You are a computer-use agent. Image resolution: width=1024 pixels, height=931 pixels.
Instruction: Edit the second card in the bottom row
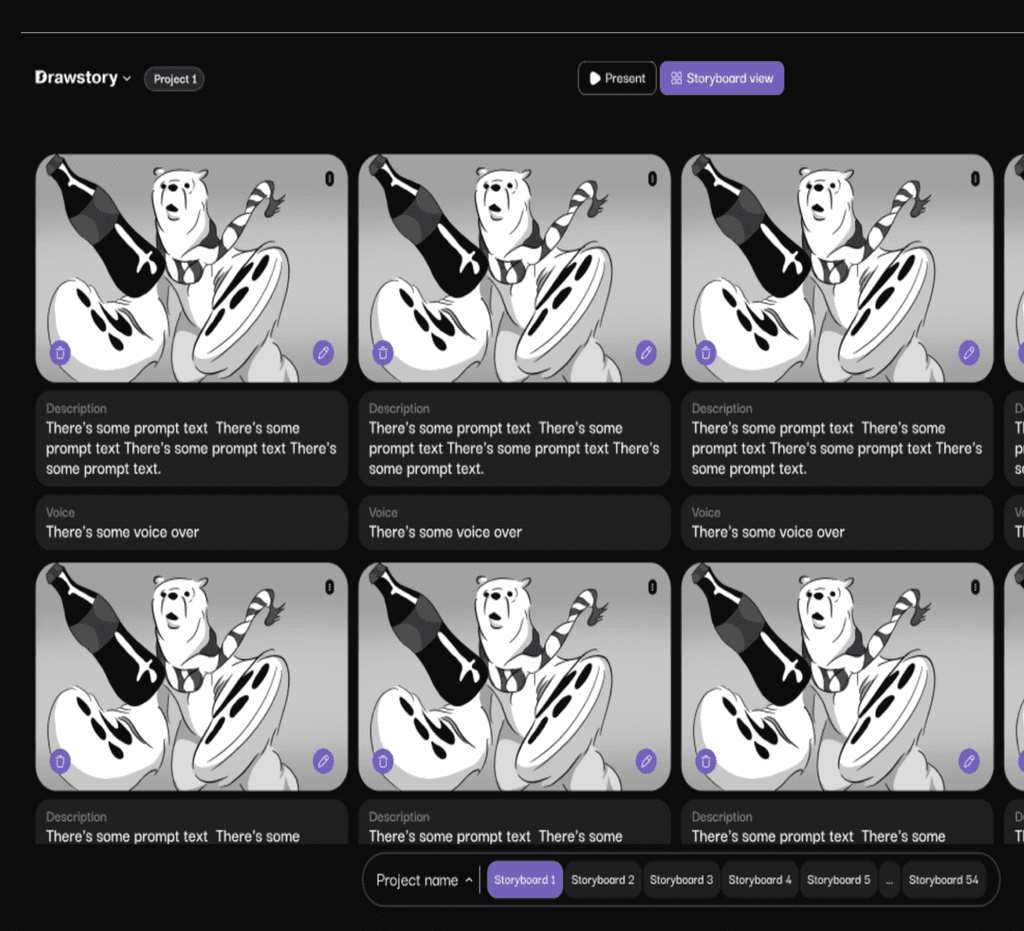pyautogui.click(x=646, y=761)
